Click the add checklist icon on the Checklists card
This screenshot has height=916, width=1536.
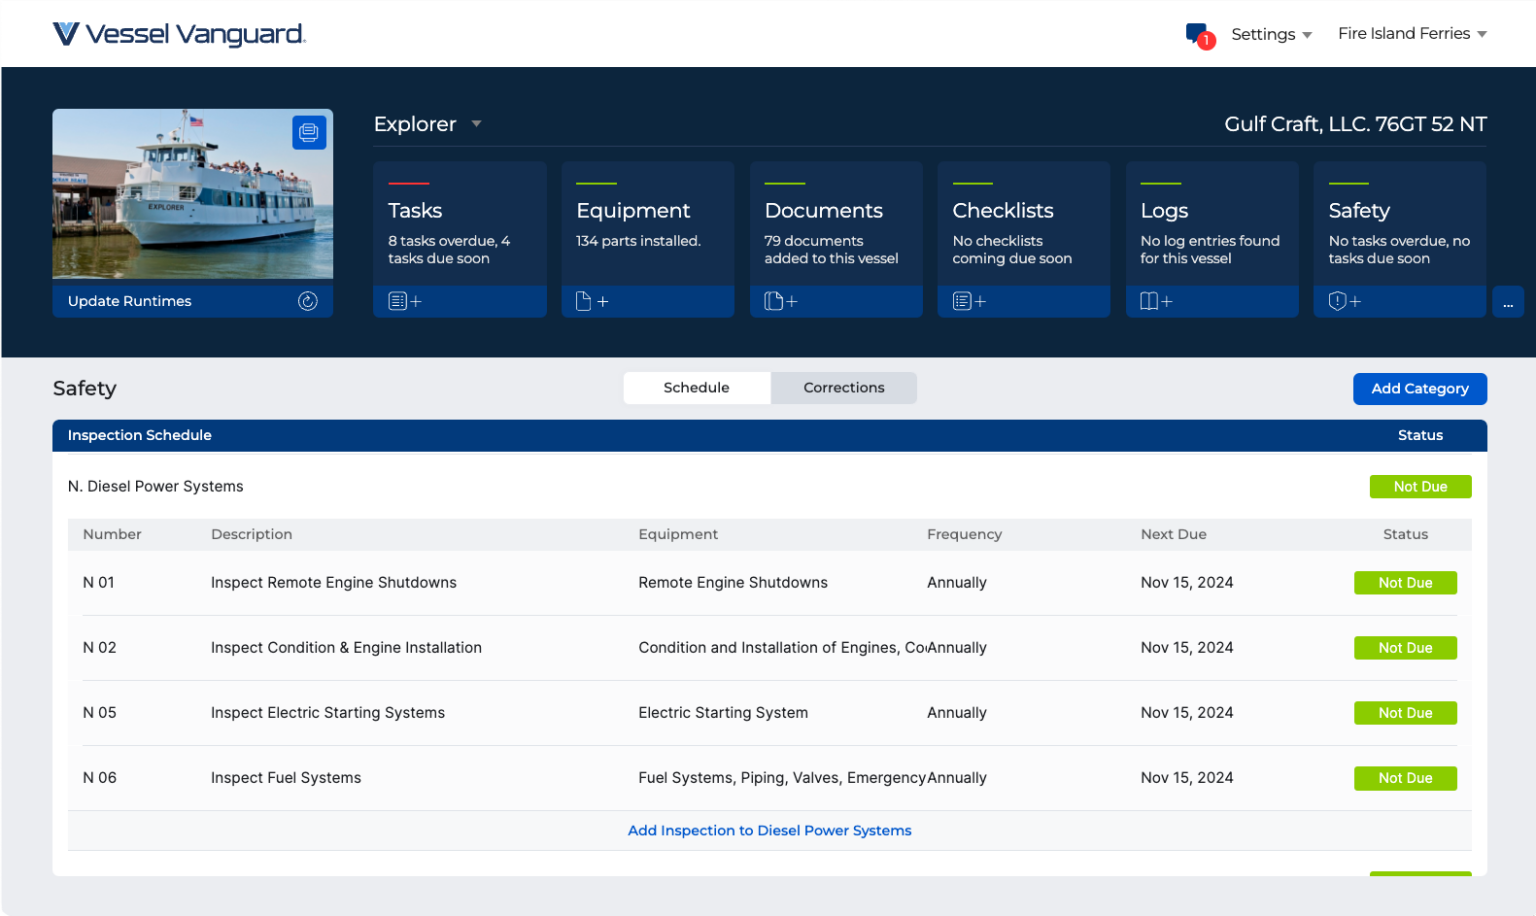tap(968, 300)
